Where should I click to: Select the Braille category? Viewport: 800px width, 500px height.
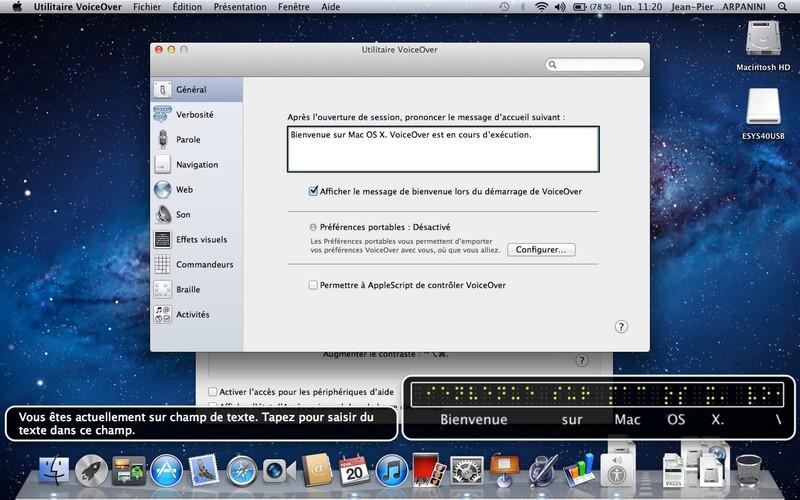click(x=196, y=289)
